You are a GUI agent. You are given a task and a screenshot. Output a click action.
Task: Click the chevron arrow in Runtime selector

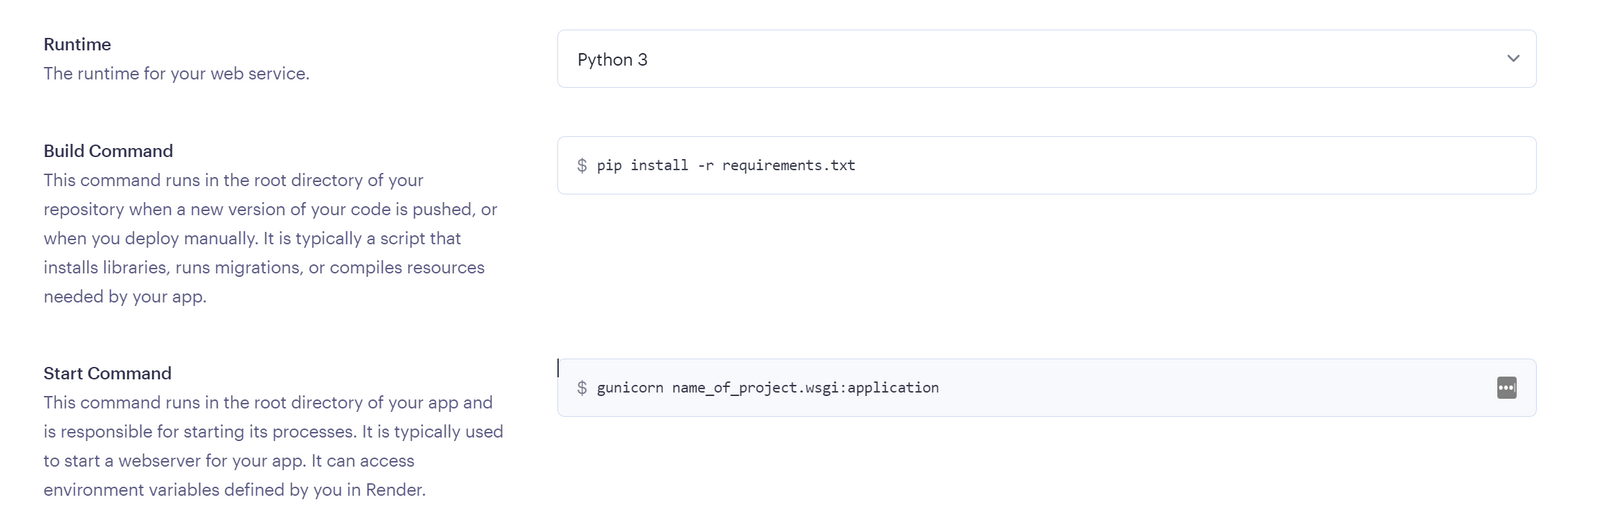click(x=1513, y=59)
